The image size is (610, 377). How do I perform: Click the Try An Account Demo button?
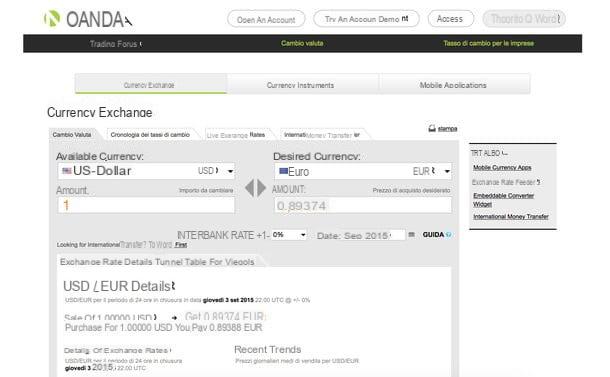(366, 19)
